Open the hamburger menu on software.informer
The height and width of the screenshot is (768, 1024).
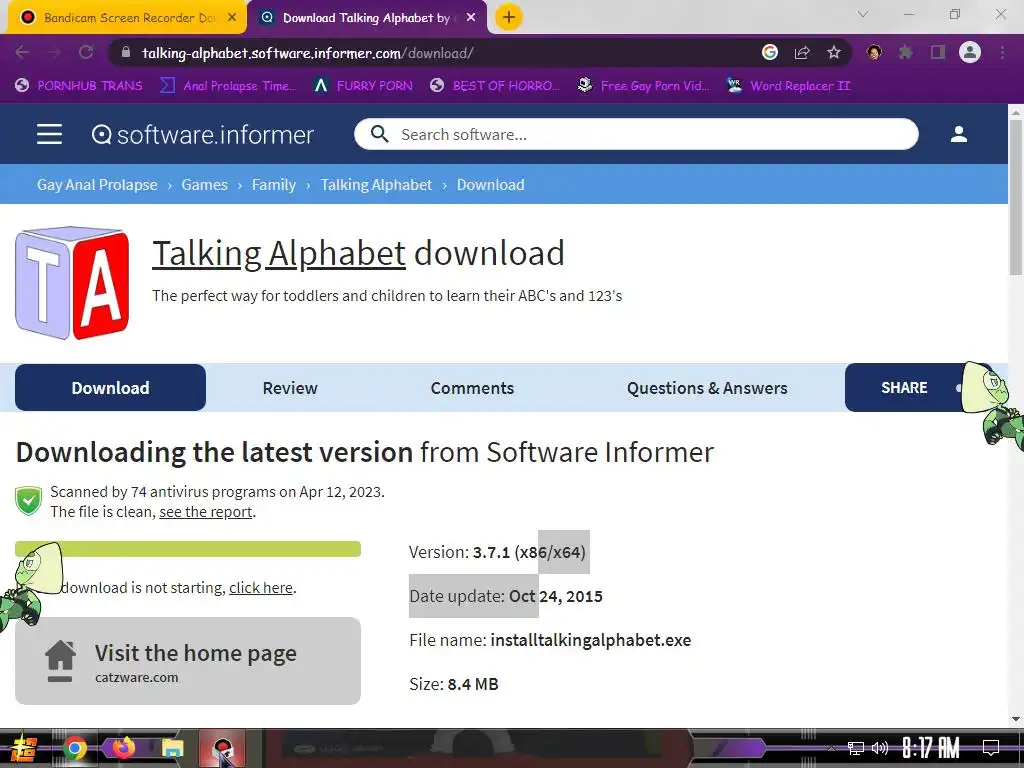(49, 135)
